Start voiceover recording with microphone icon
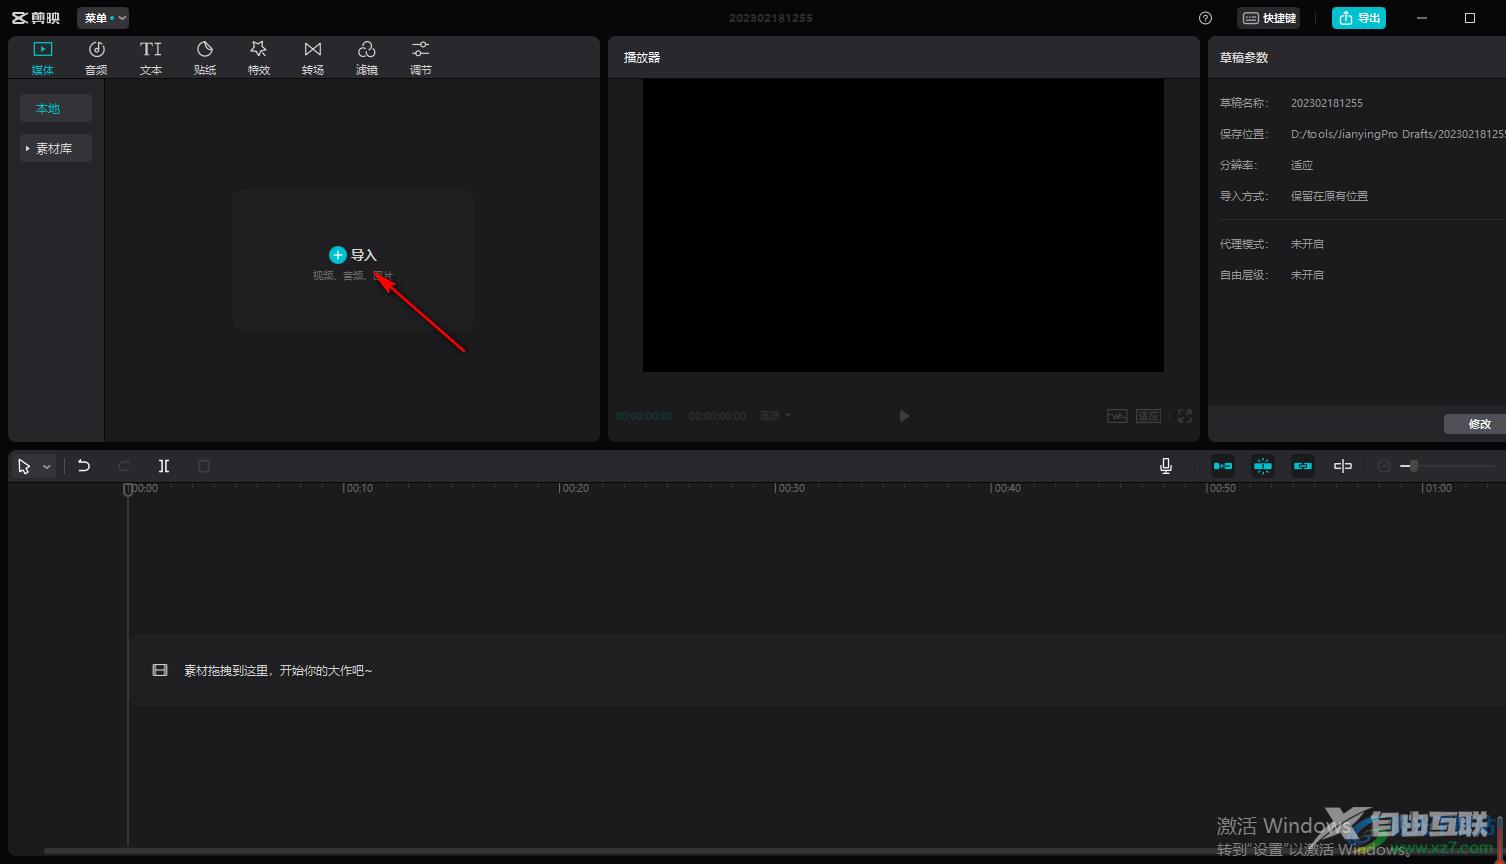Viewport: 1506px width, 864px height. 1166,466
